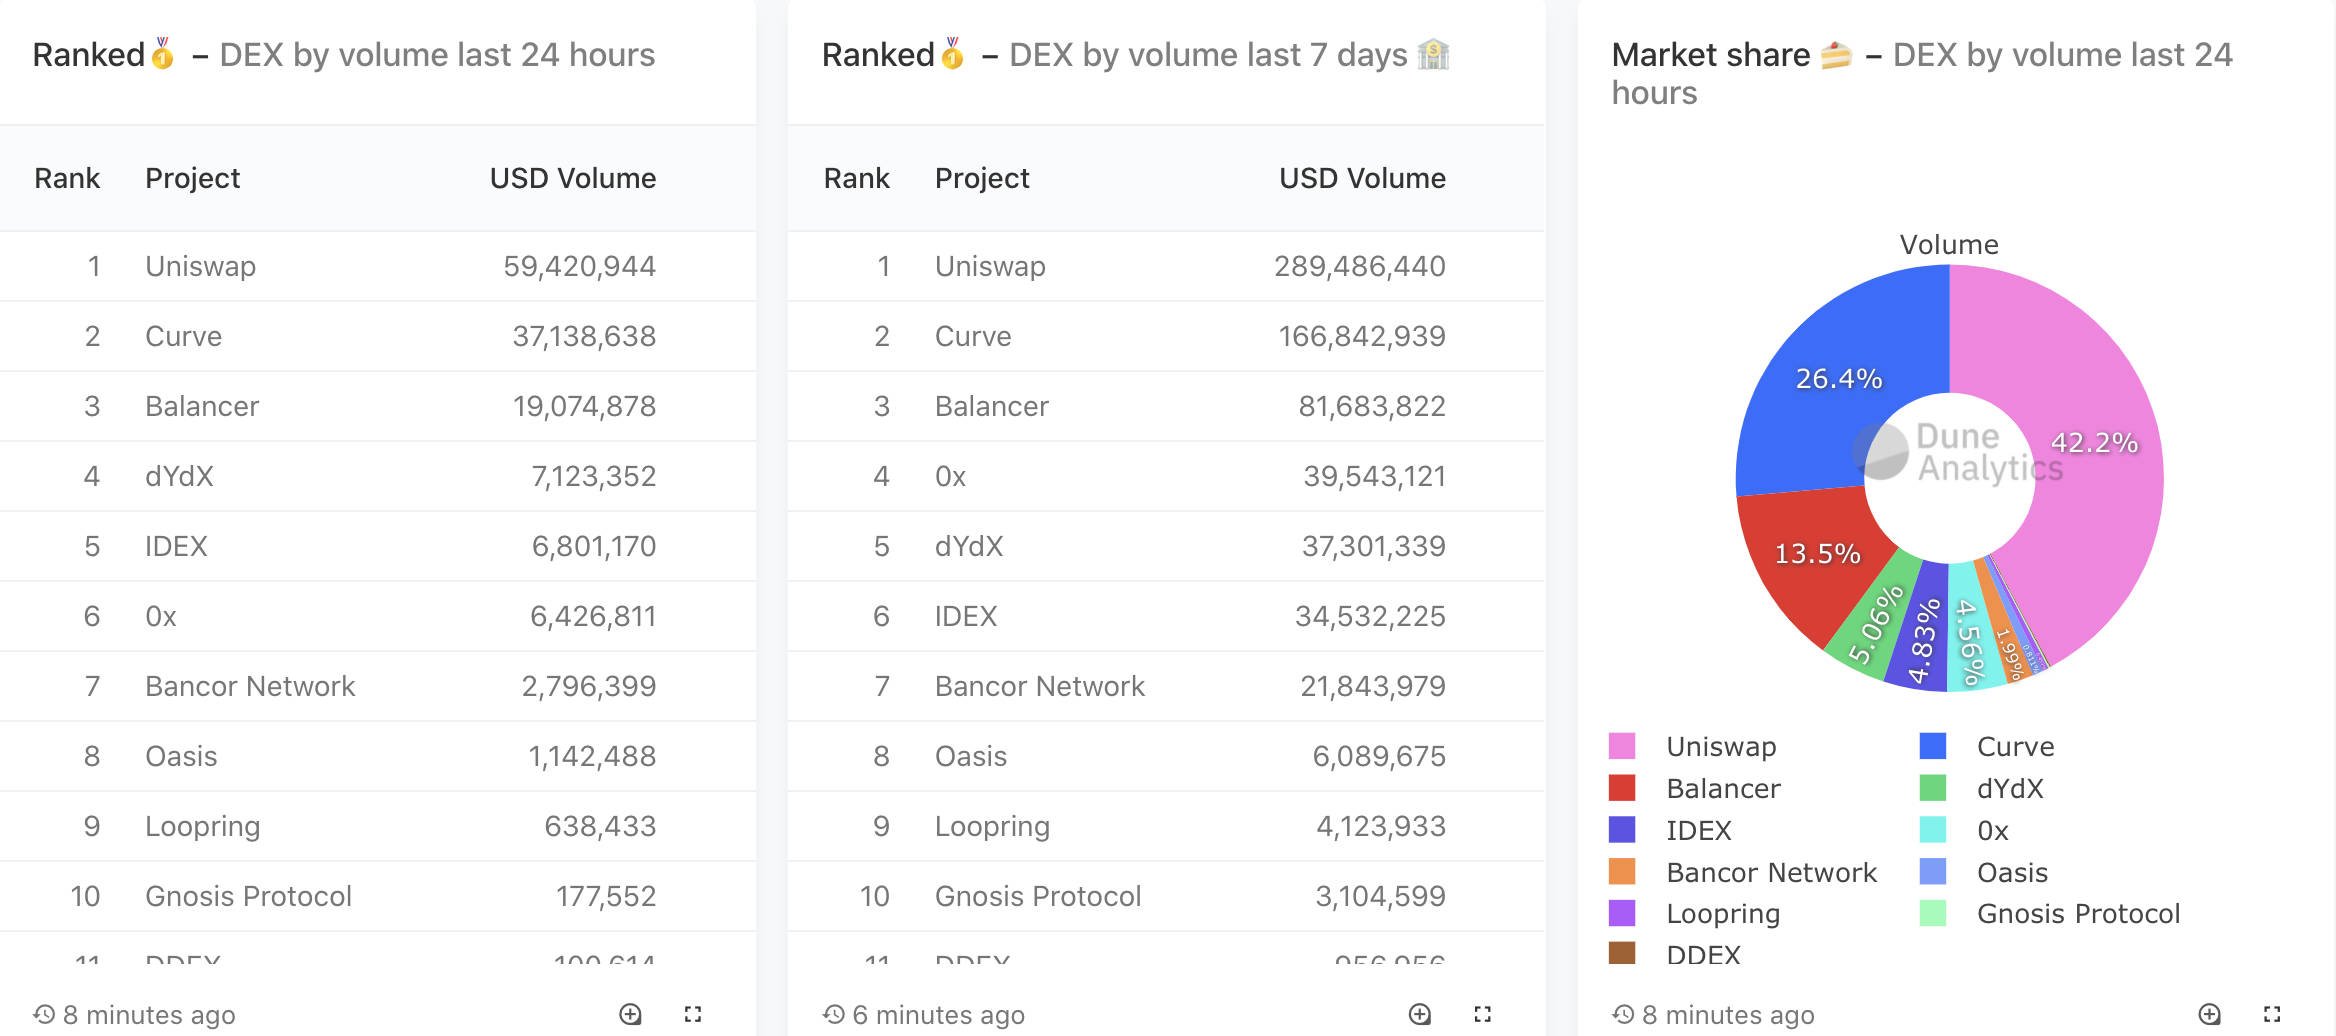Screen dimensions: 2336x1036
Task: Select Curve 7 days volume 166,842,939
Action: point(1362,336)
